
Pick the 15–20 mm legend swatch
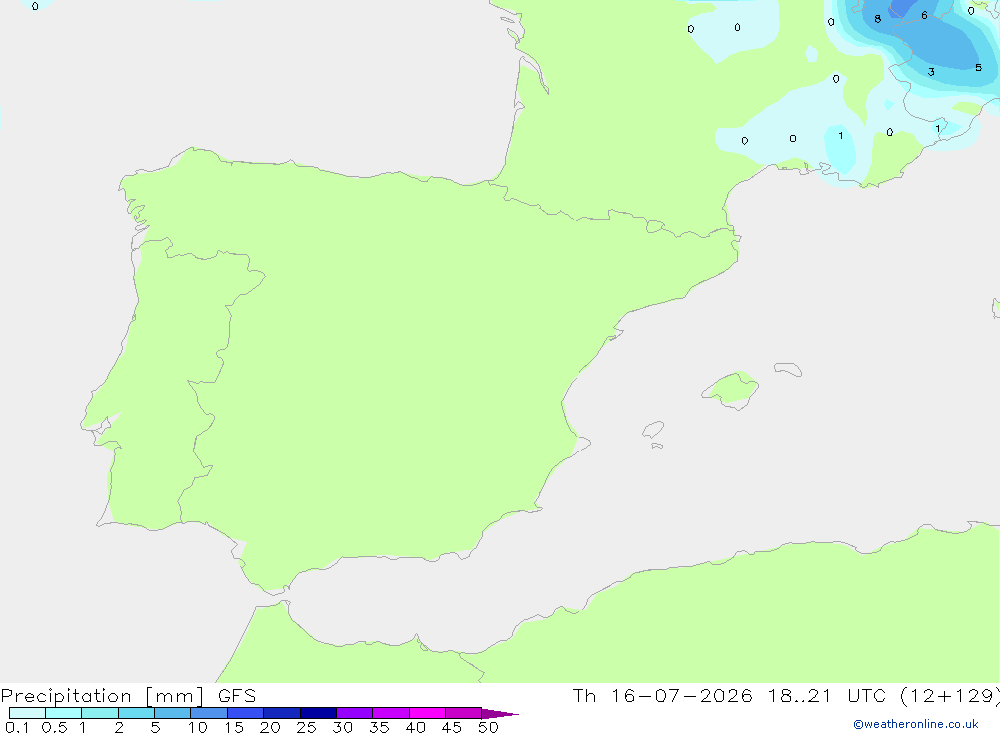pos(246,713)
